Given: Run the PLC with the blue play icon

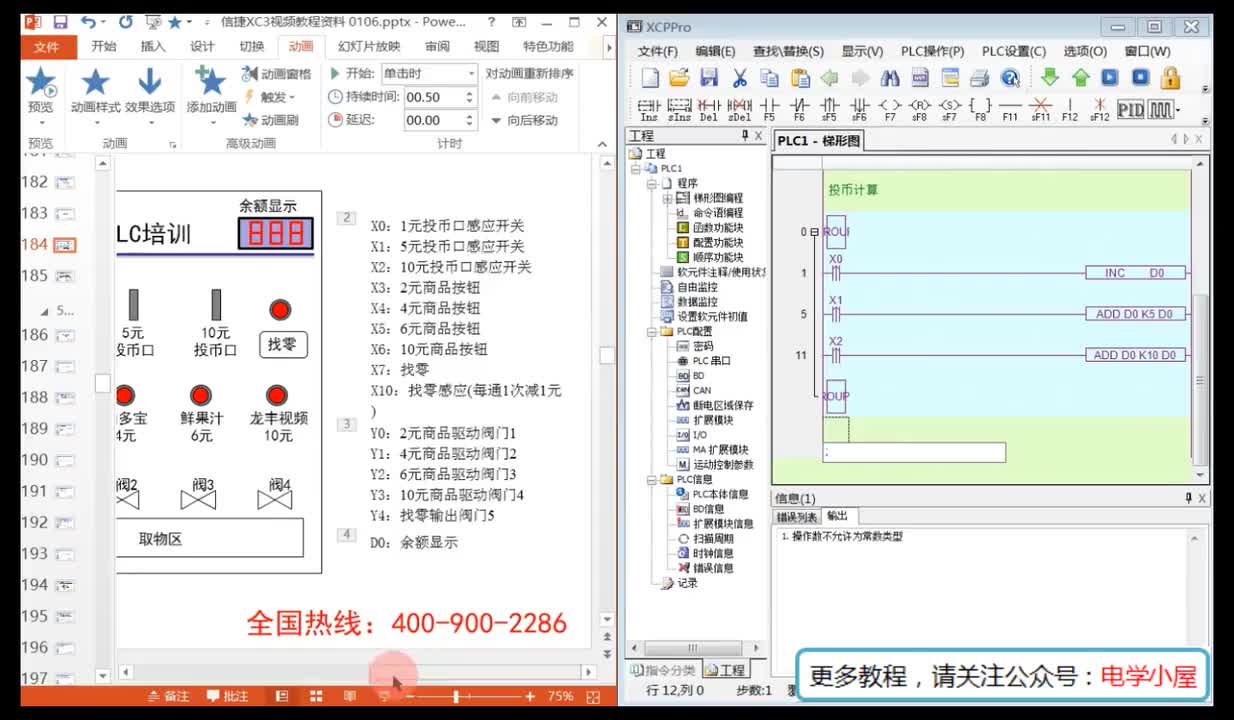Looking at the screenshot, I should click(x=1110, y=78).
